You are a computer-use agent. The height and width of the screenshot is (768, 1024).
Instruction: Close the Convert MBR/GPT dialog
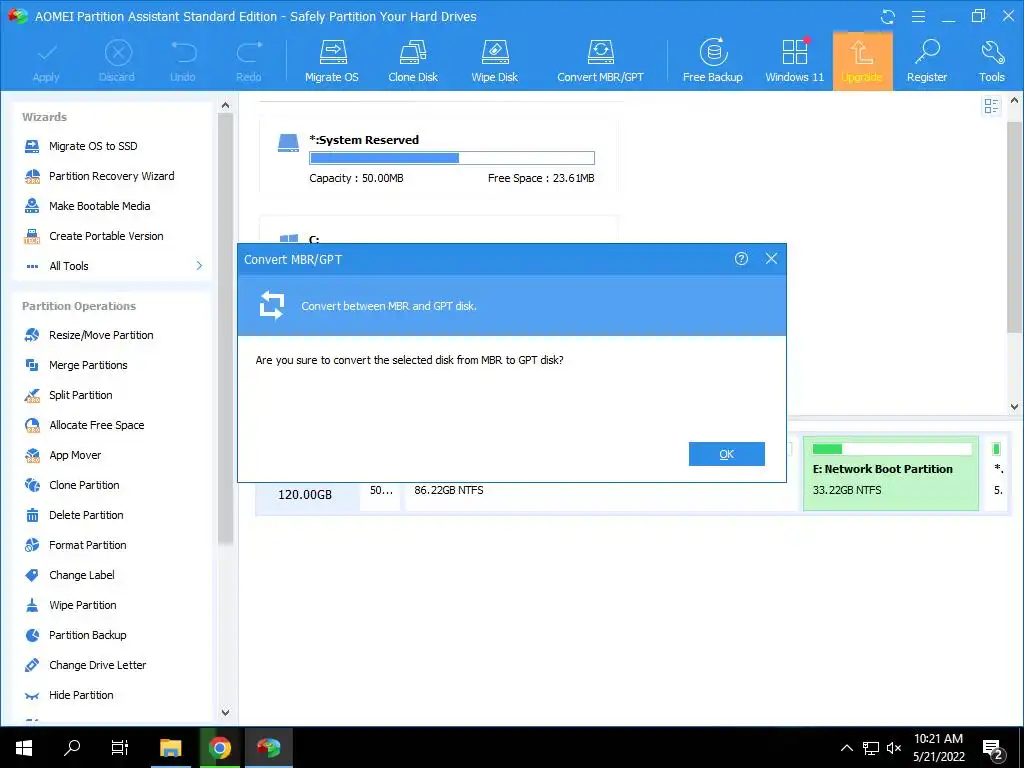tap(771, 259)
